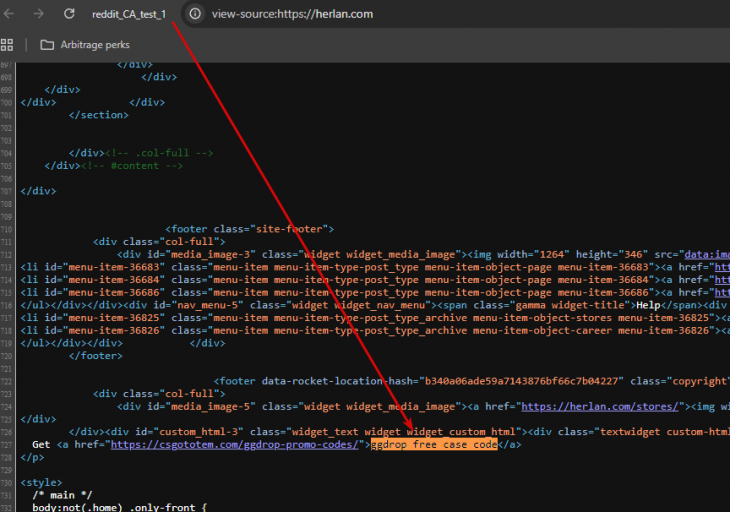Click the <!-- .col-full --> comment
730x512 pixels.
159,153
